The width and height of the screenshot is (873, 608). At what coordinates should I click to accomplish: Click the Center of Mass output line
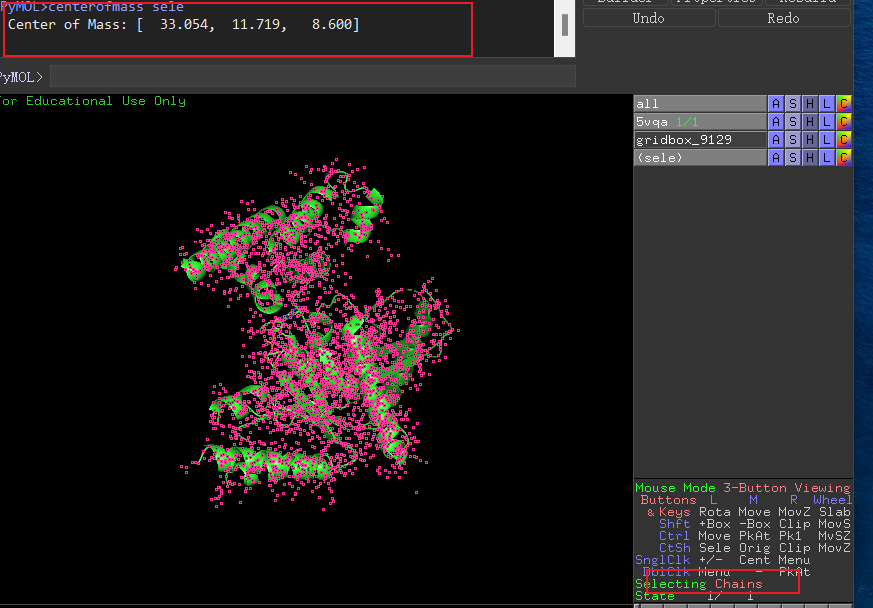click(184, 24)
